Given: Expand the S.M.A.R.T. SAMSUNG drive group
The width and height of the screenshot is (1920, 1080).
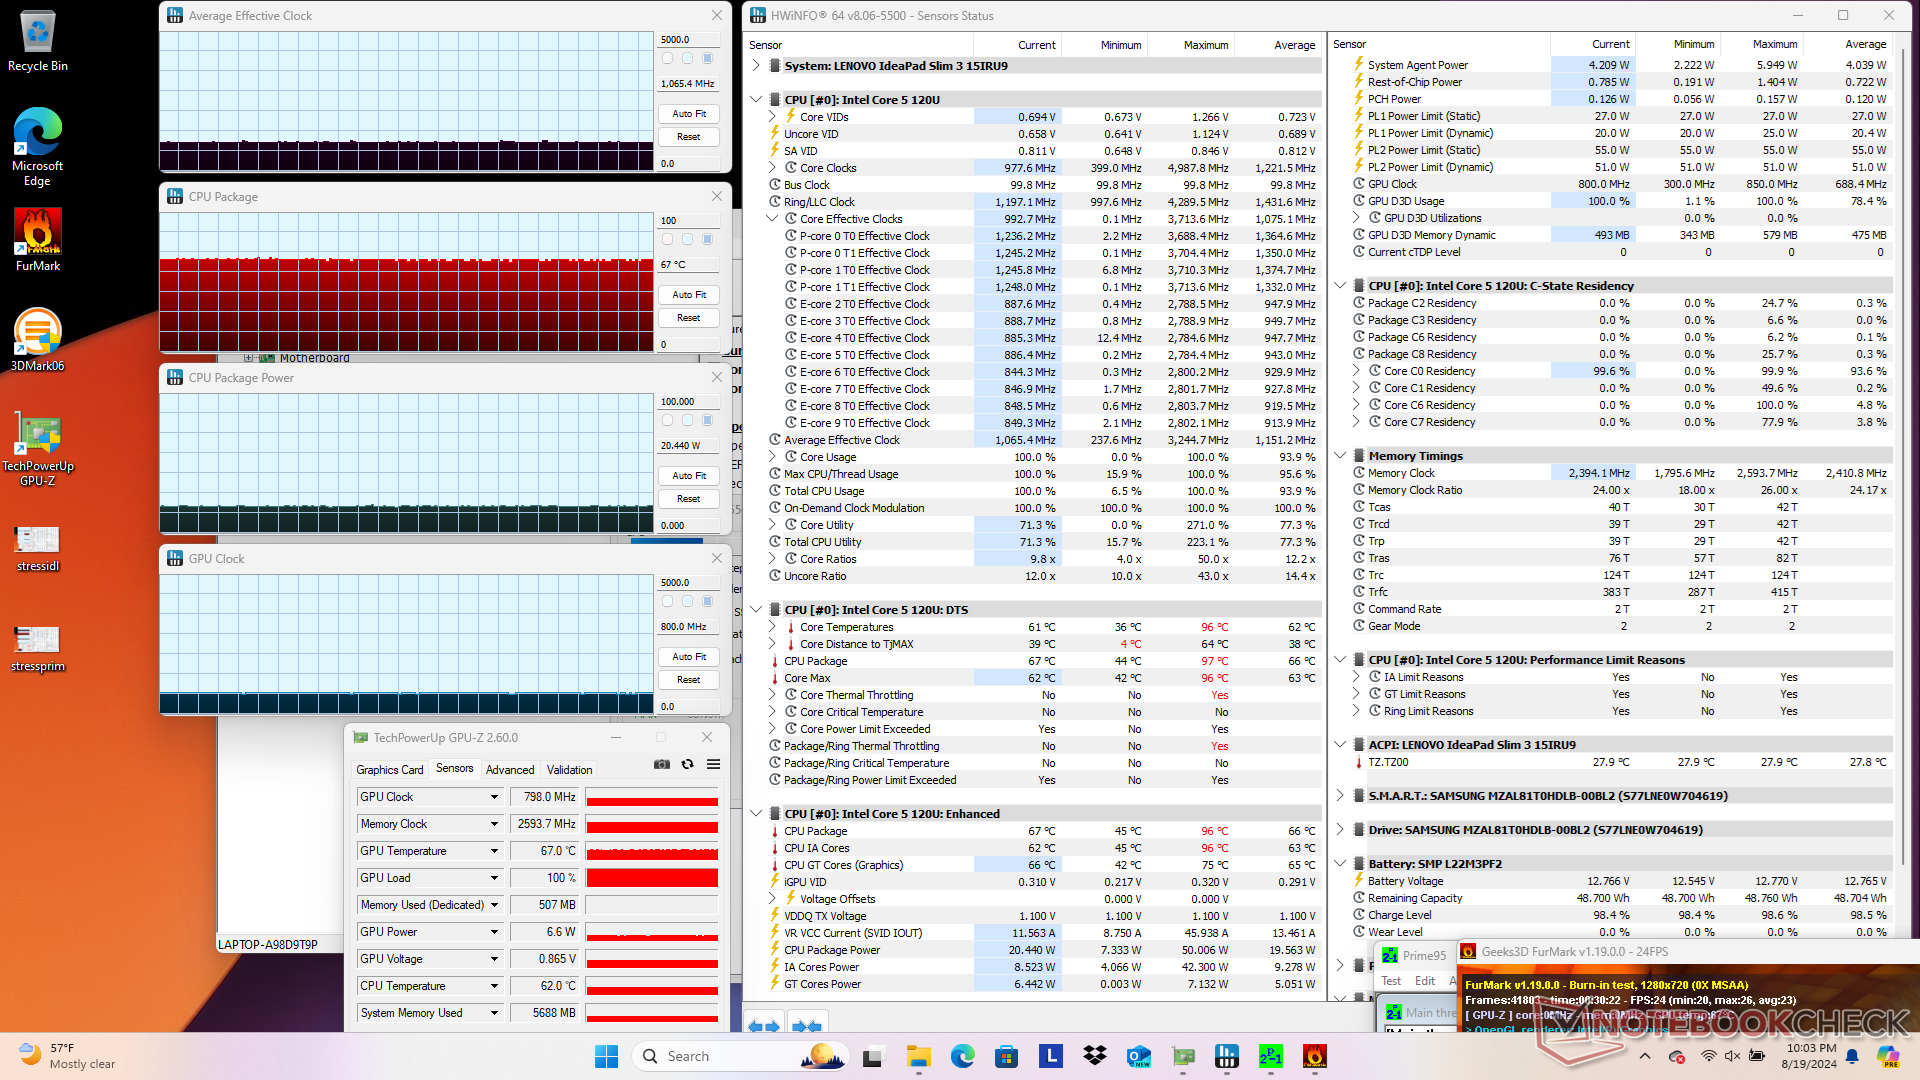Looking at the screenshot, I should coord(1341,796).
